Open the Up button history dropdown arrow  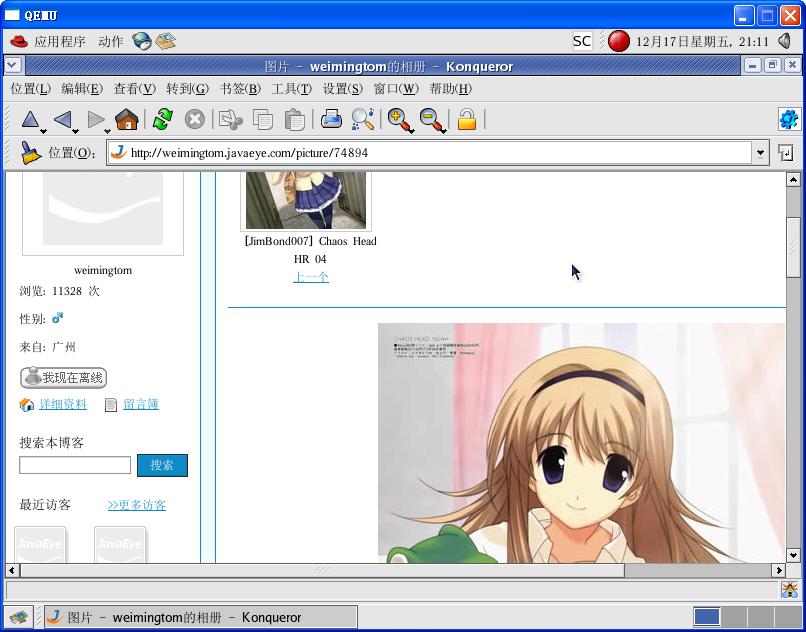point(43,131)
